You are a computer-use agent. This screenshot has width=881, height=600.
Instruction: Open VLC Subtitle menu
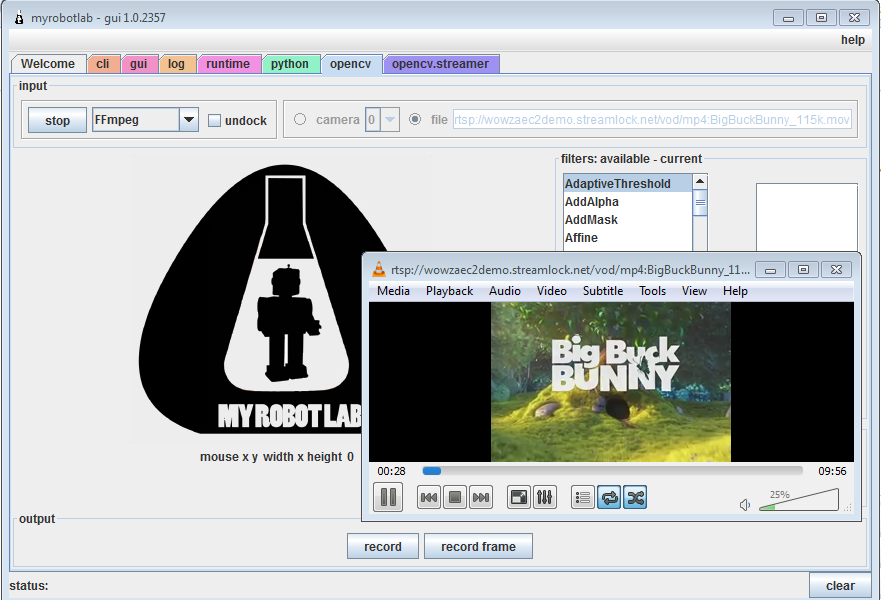603,291
